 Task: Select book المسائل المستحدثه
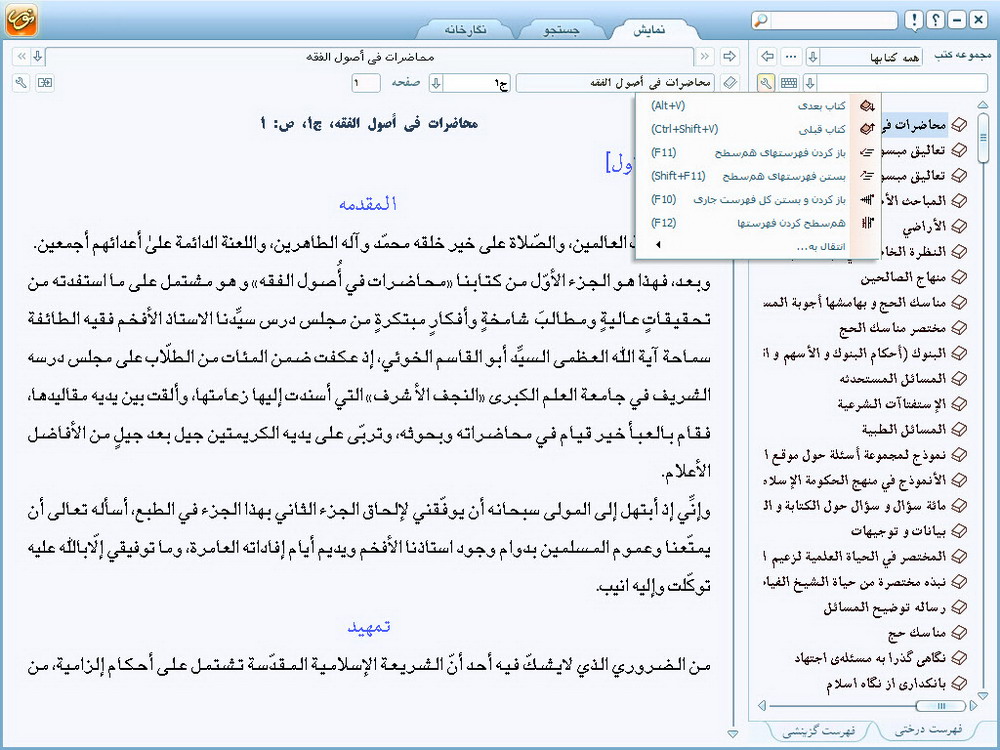point(893,378)
